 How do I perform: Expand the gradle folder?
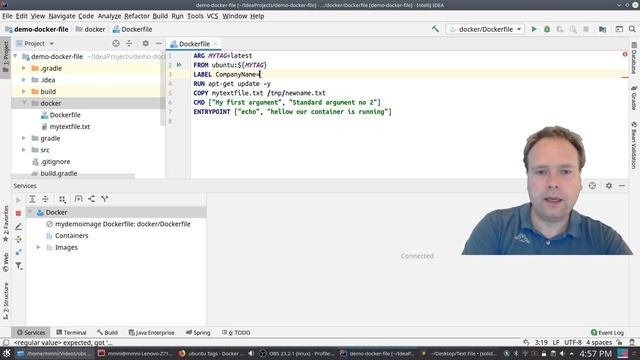click(24, 138)
